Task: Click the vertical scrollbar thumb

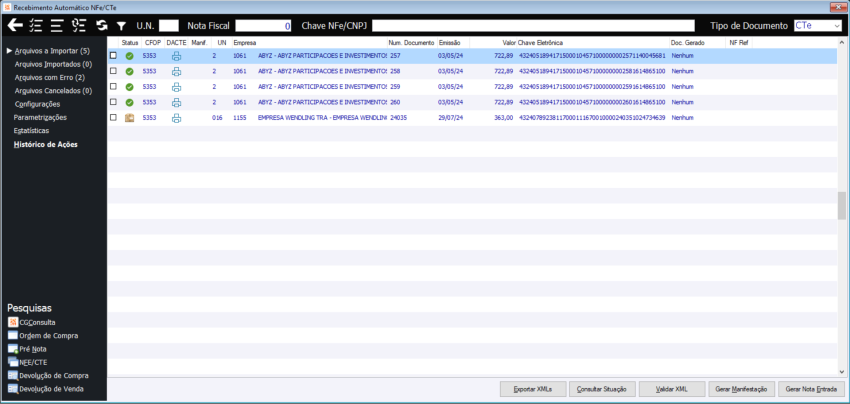Action: point(841,206)
